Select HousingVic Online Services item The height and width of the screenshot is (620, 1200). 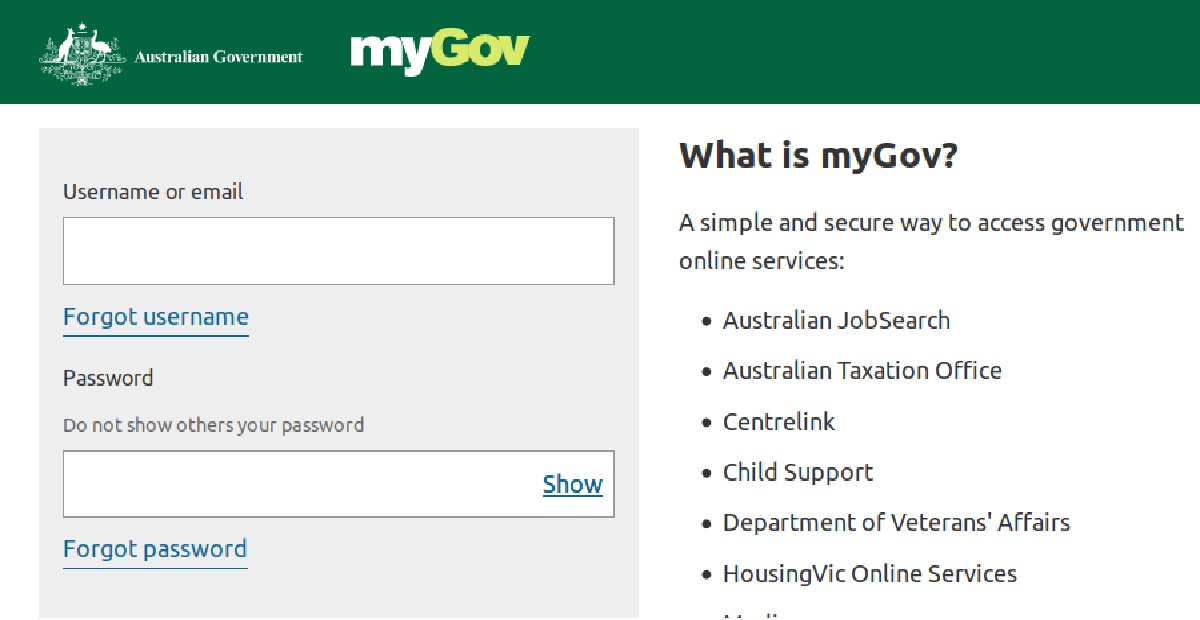pos(870,574)
